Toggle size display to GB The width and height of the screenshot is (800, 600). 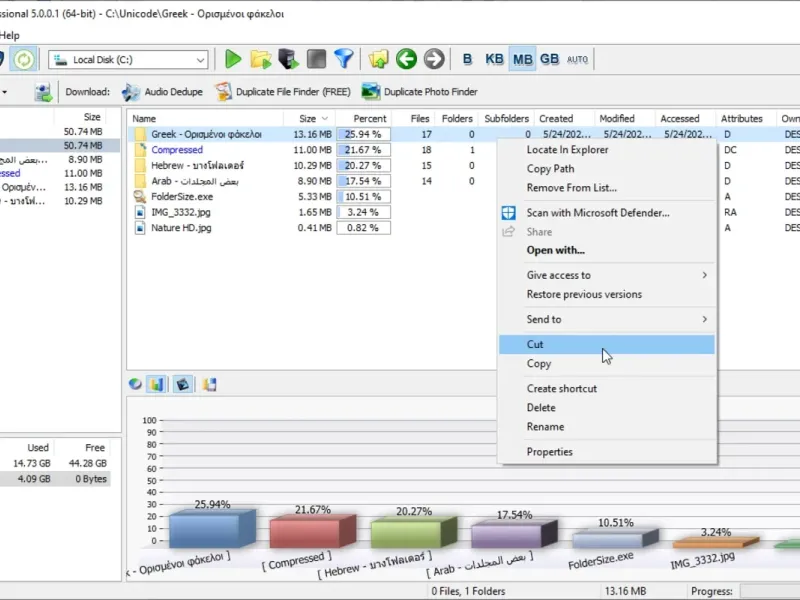pyautogui.click(x=549, y=59)
